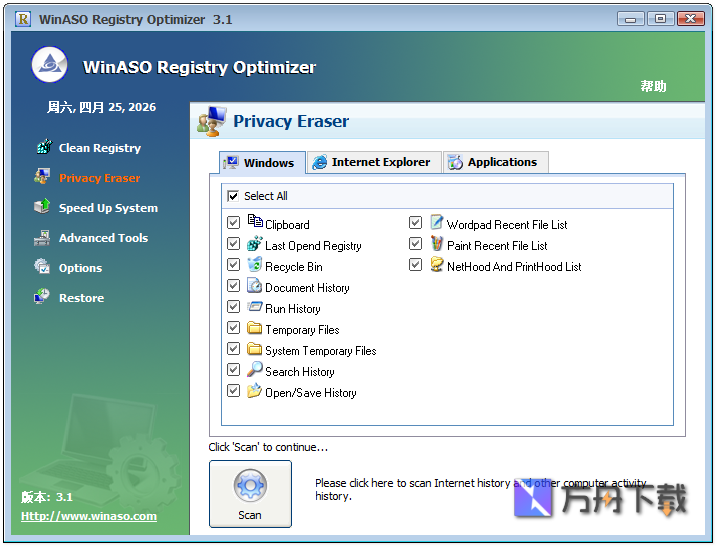Go to Speed Up System

pyautogui.click(x=108, y=208)
